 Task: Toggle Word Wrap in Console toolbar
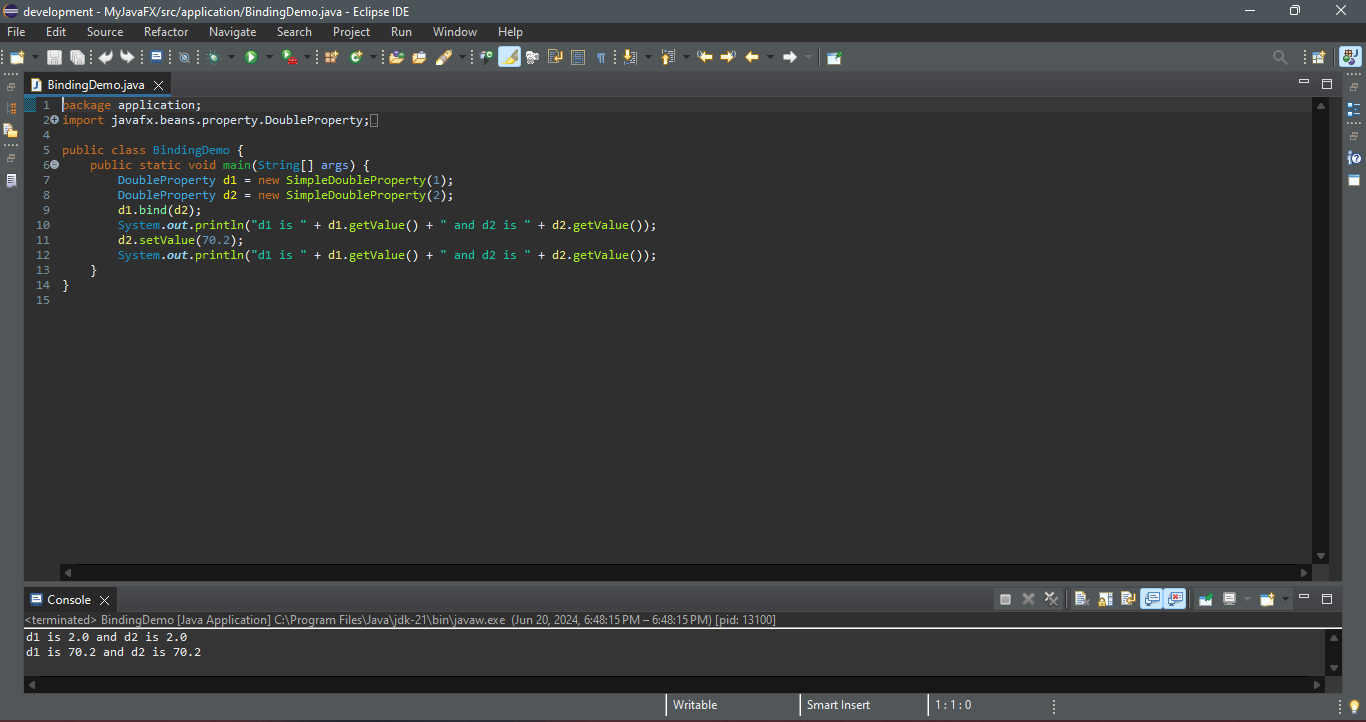pos(1128,599)
